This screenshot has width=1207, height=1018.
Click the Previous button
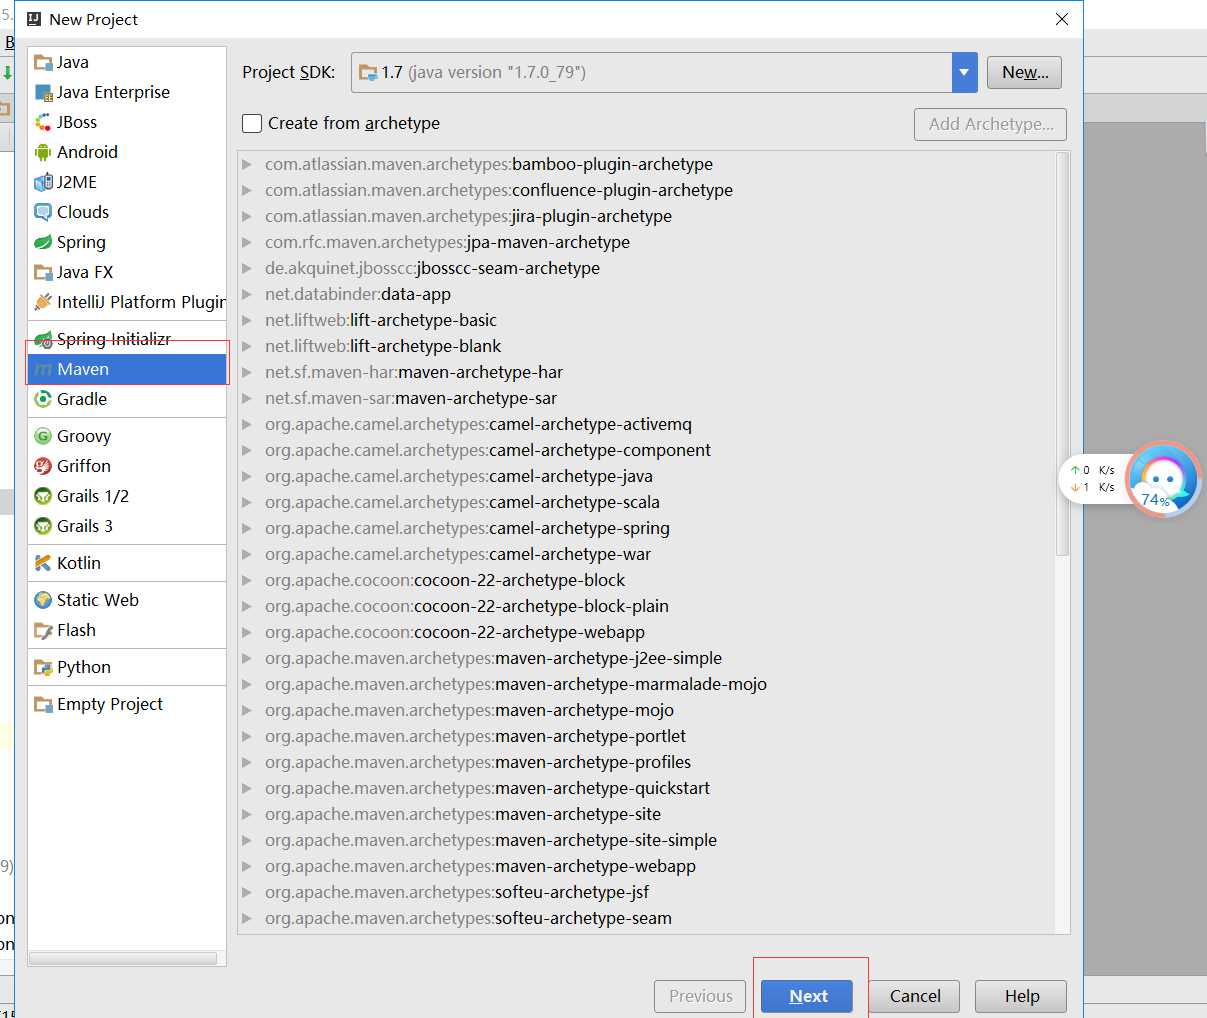700,996
